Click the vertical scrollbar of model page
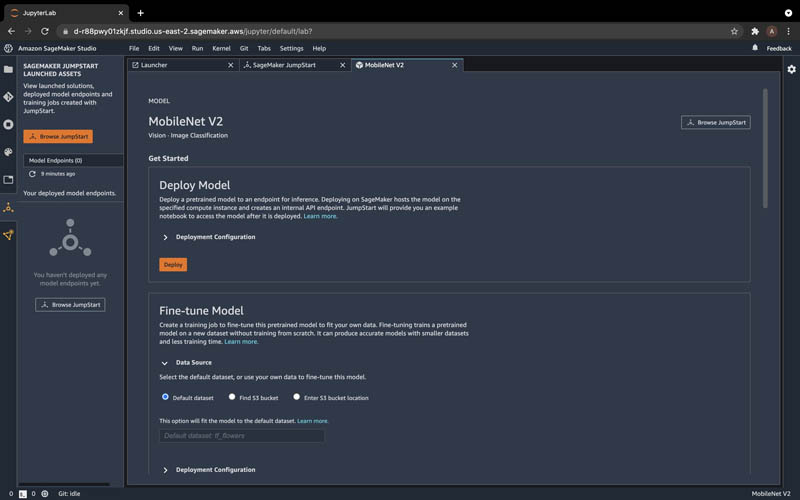This screenshot has height=500, width=800. pyautogui.click(x=765, y=148)
